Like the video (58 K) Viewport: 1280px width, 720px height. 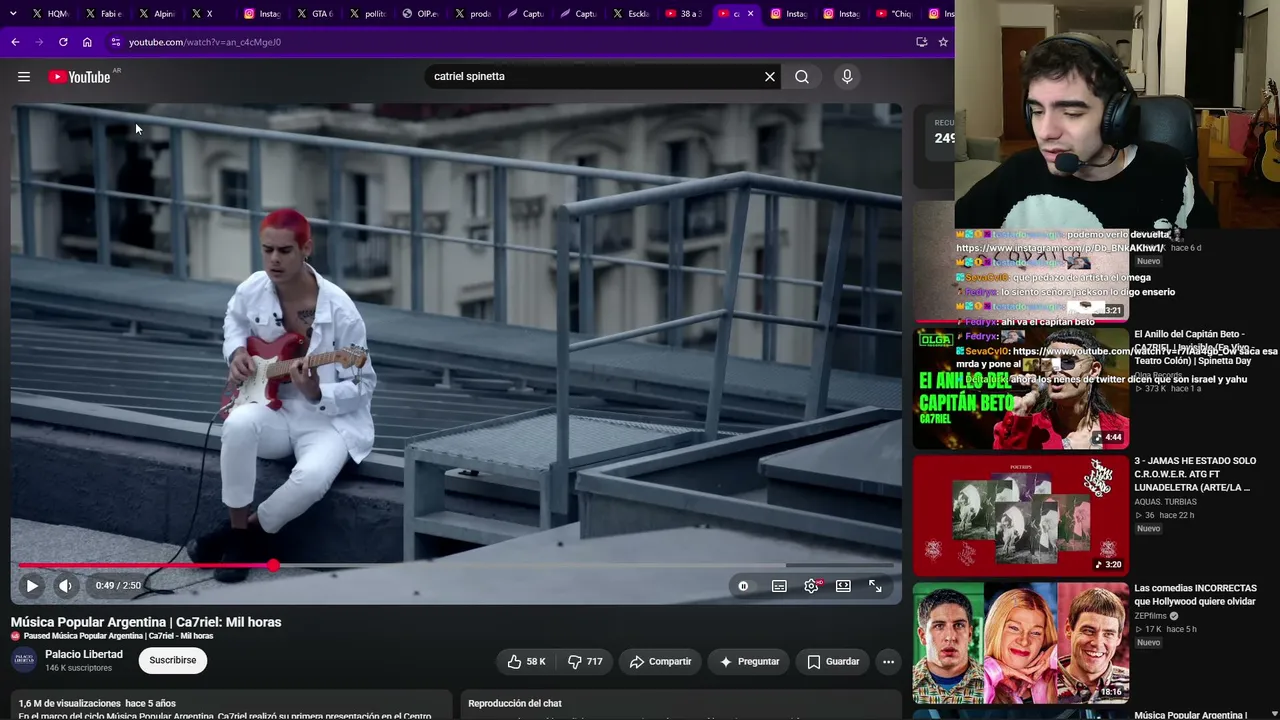(526, 661)
